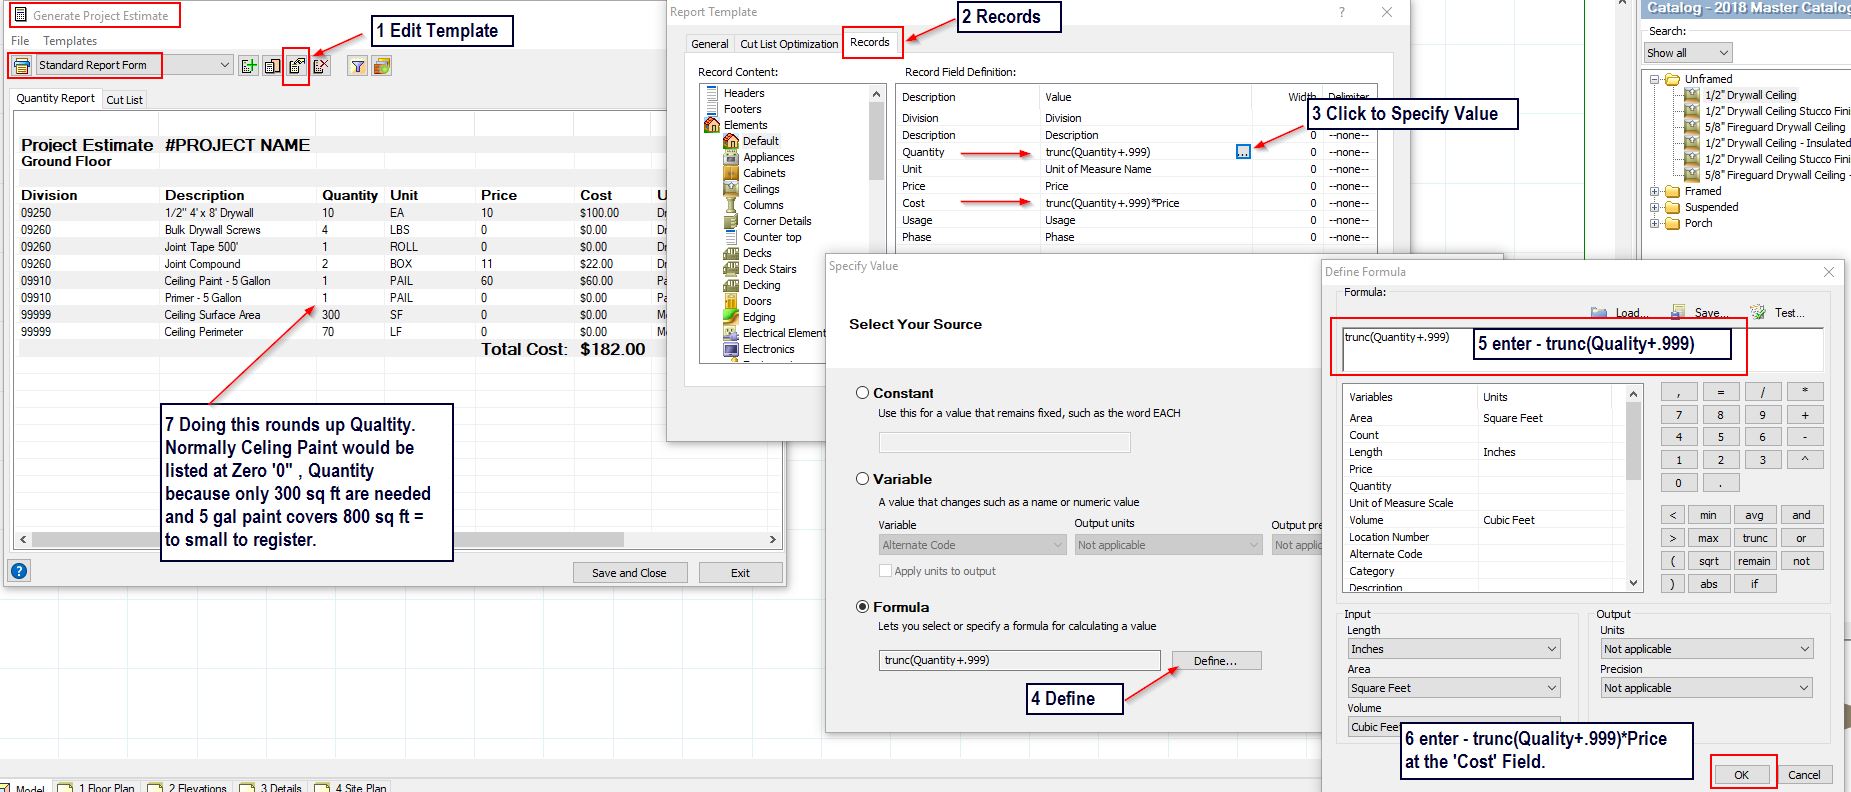Screen dimensions: 1851x792
Task: Select the Deck Stairs record
Action: point(769,269)
